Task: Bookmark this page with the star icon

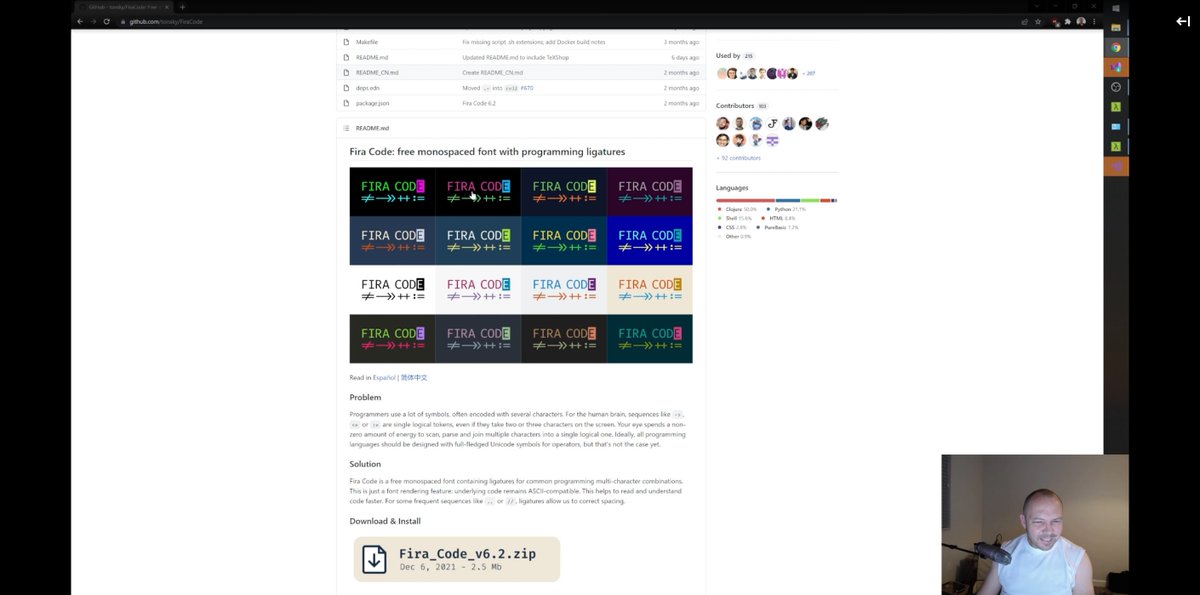Action: pos(1038,21)
